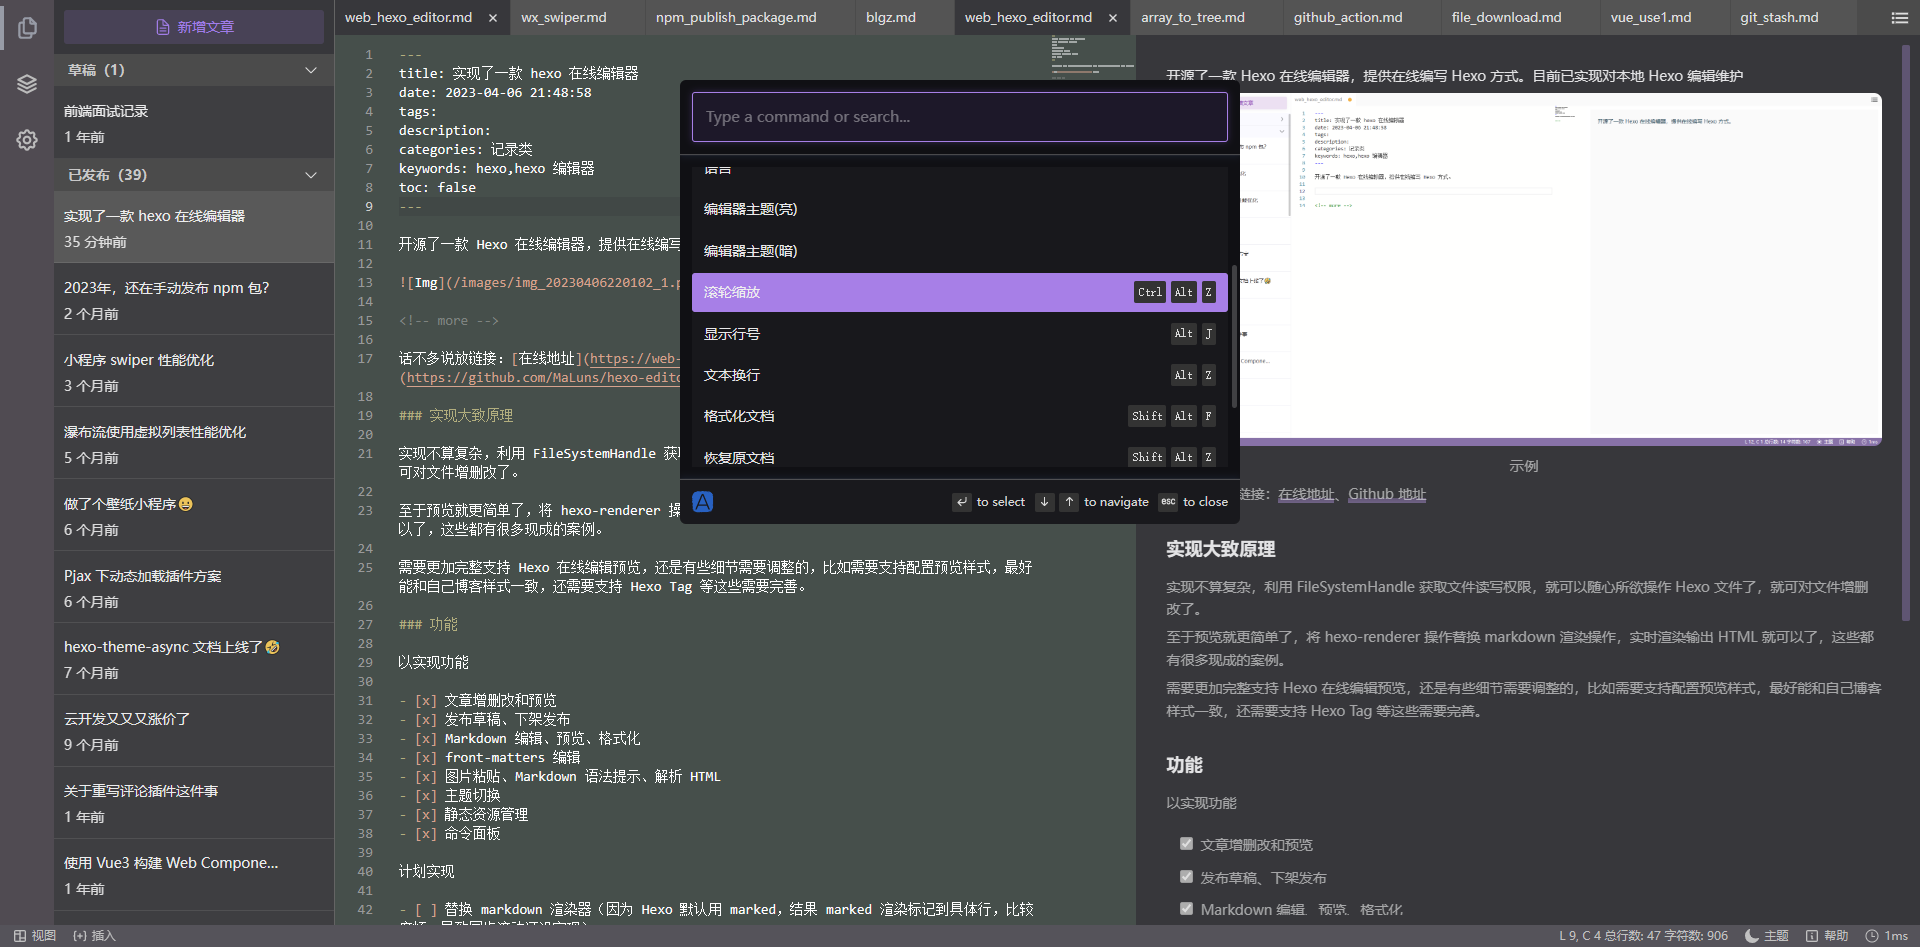Screen dimensions: 1920x947
Task: Click 新增文章 button
Action: tap(194, 27)
